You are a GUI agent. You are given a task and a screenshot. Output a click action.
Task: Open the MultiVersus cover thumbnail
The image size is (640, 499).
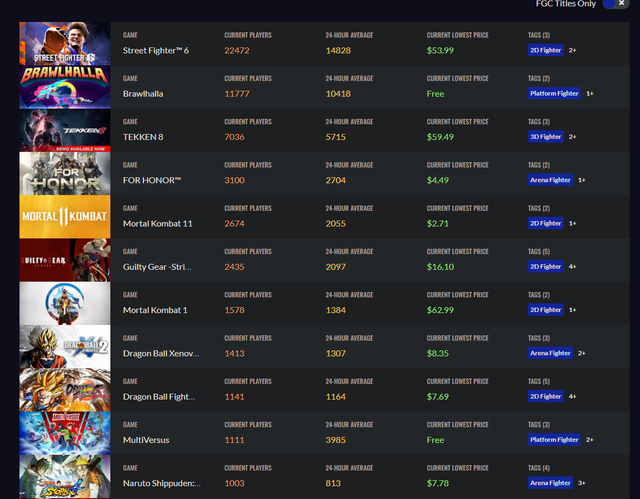[64, 432]
